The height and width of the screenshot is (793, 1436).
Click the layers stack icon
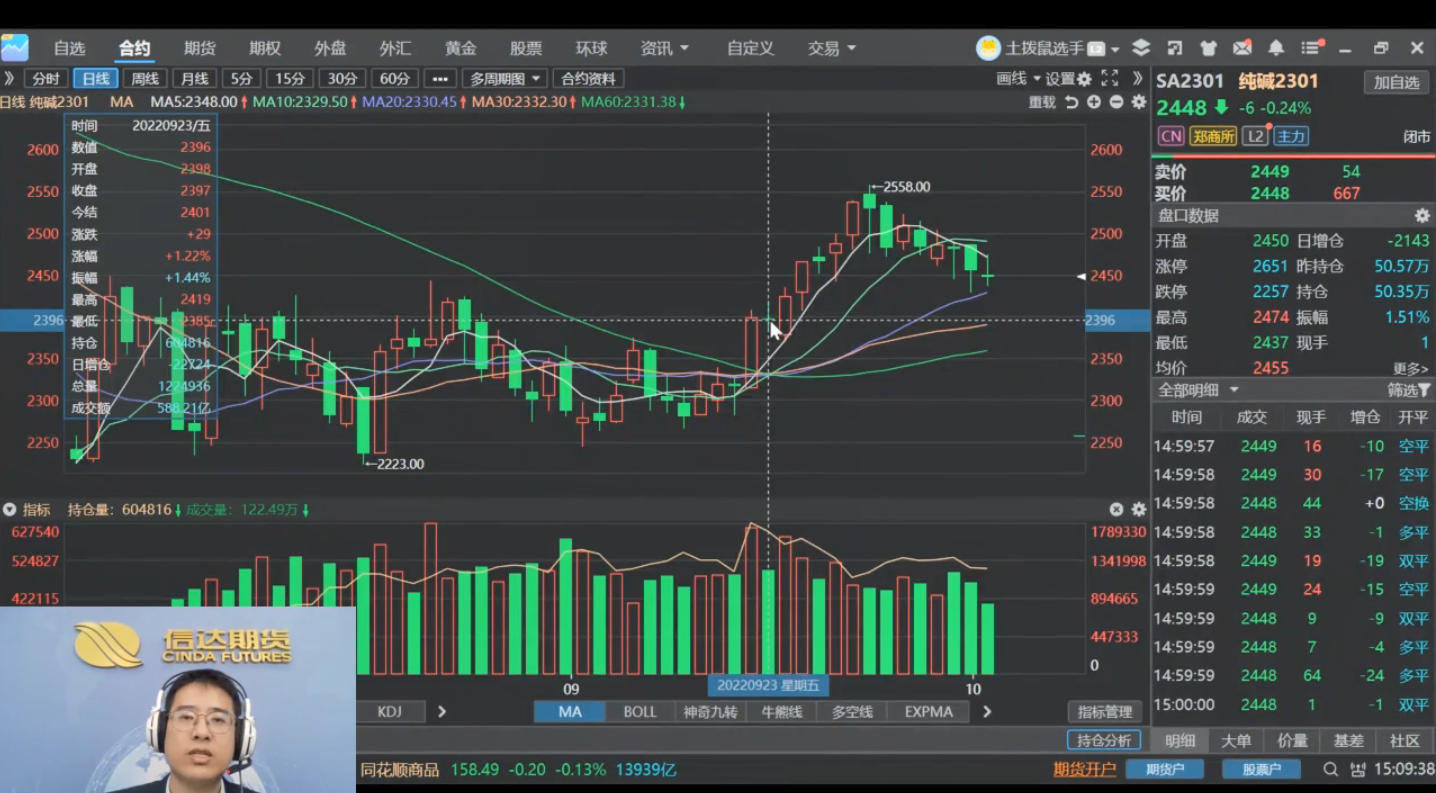tap(1141, 48)
